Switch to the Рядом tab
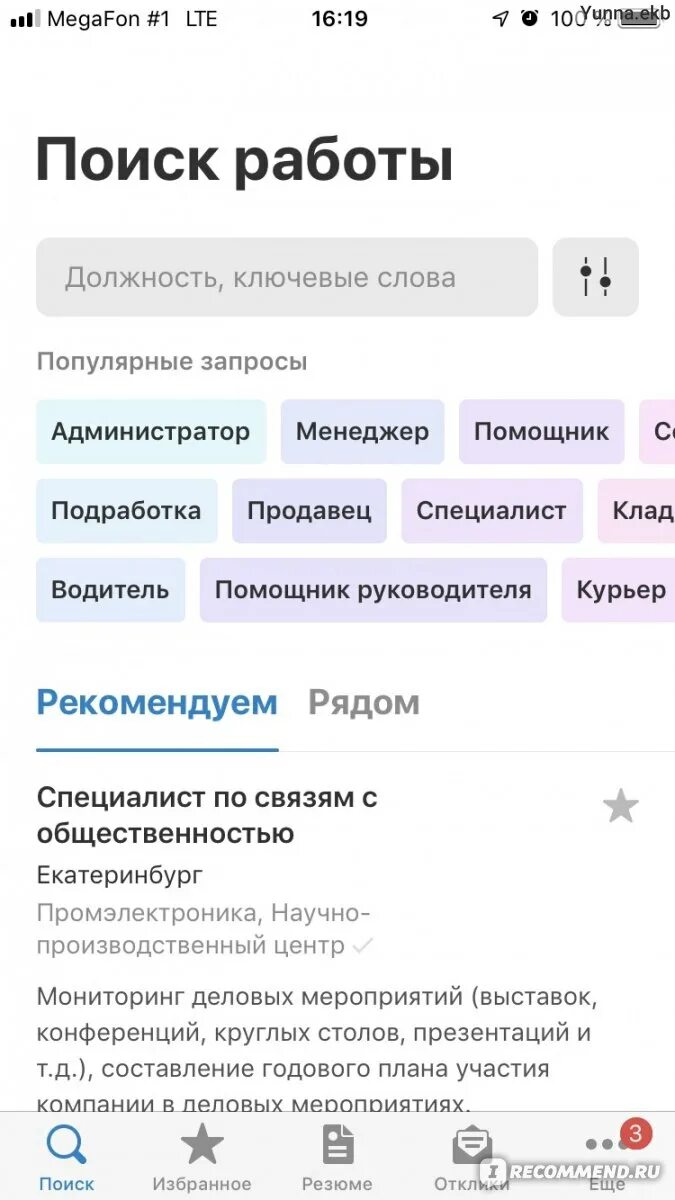675x1200 pixels. coord(364,703)
